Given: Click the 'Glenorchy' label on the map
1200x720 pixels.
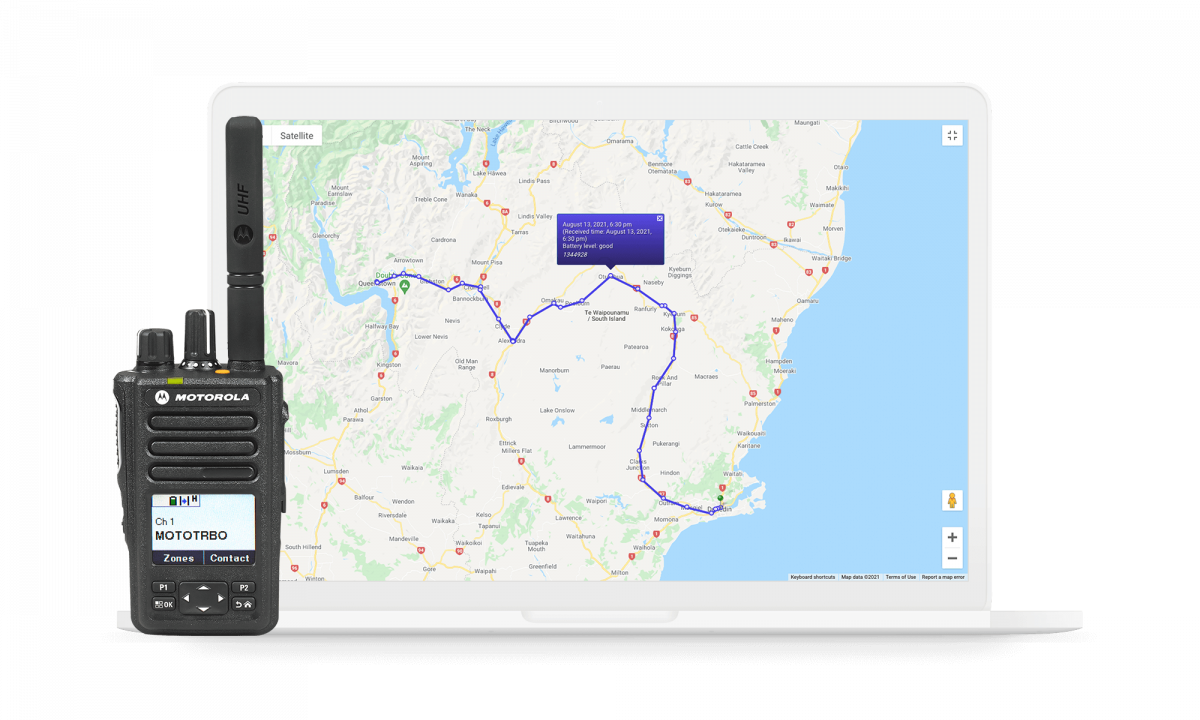Looking at the screenshot, I should (x=326, y=236).
